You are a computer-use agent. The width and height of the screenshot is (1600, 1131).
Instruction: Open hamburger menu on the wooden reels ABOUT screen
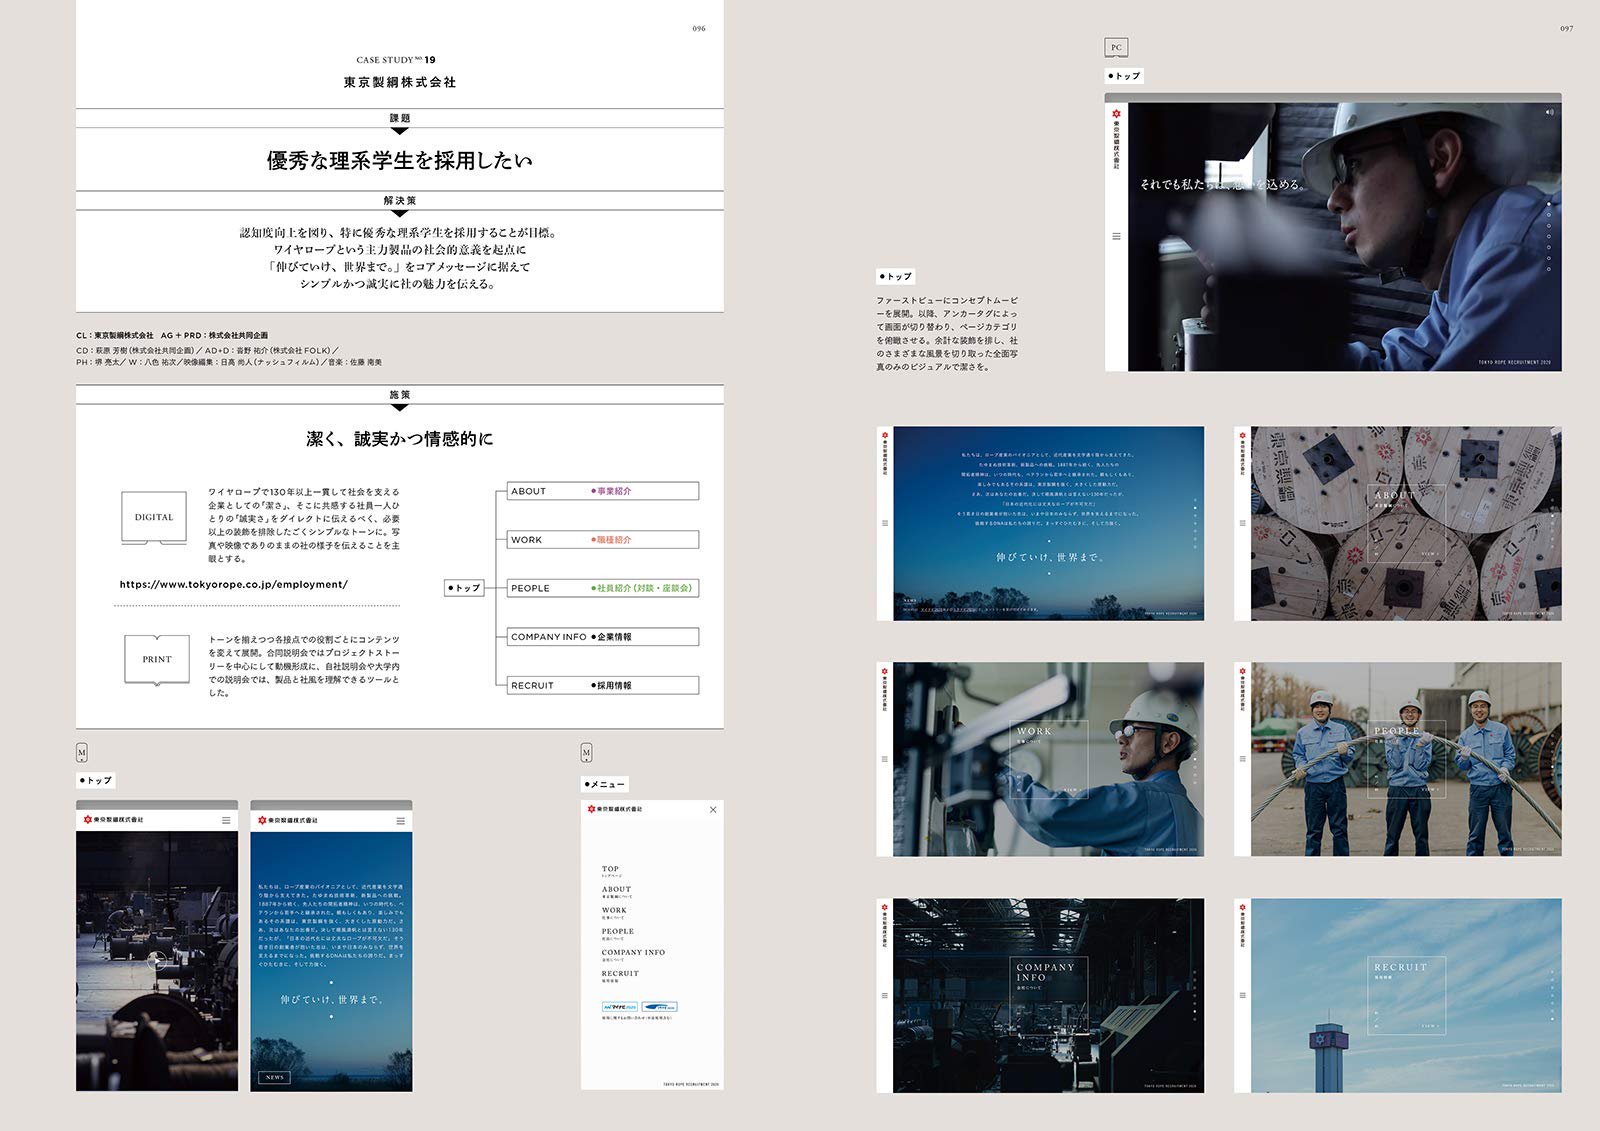pos(1242,523)
